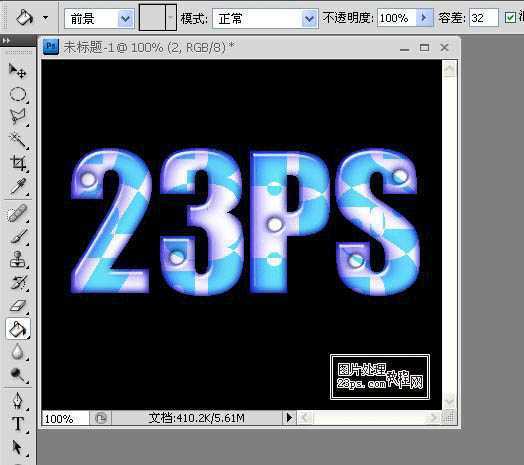
Task: Select the Eraser tool
Action: (x=17, y=306)
